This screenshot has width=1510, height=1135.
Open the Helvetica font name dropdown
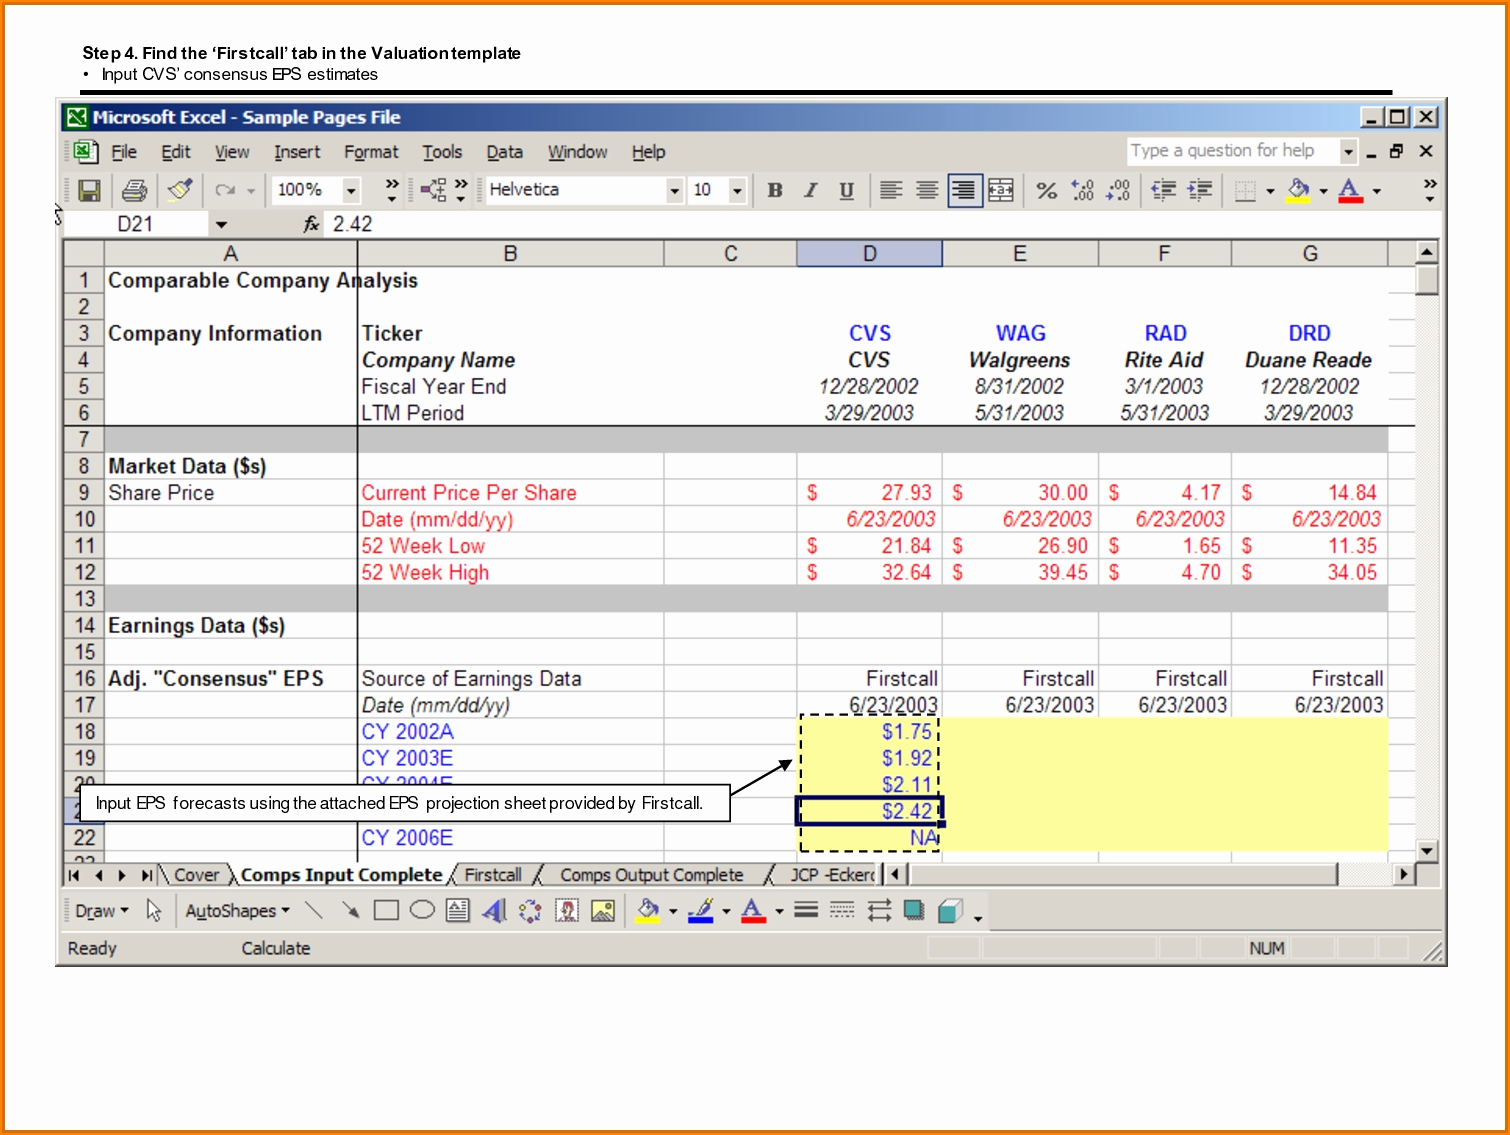coord(674,190)
